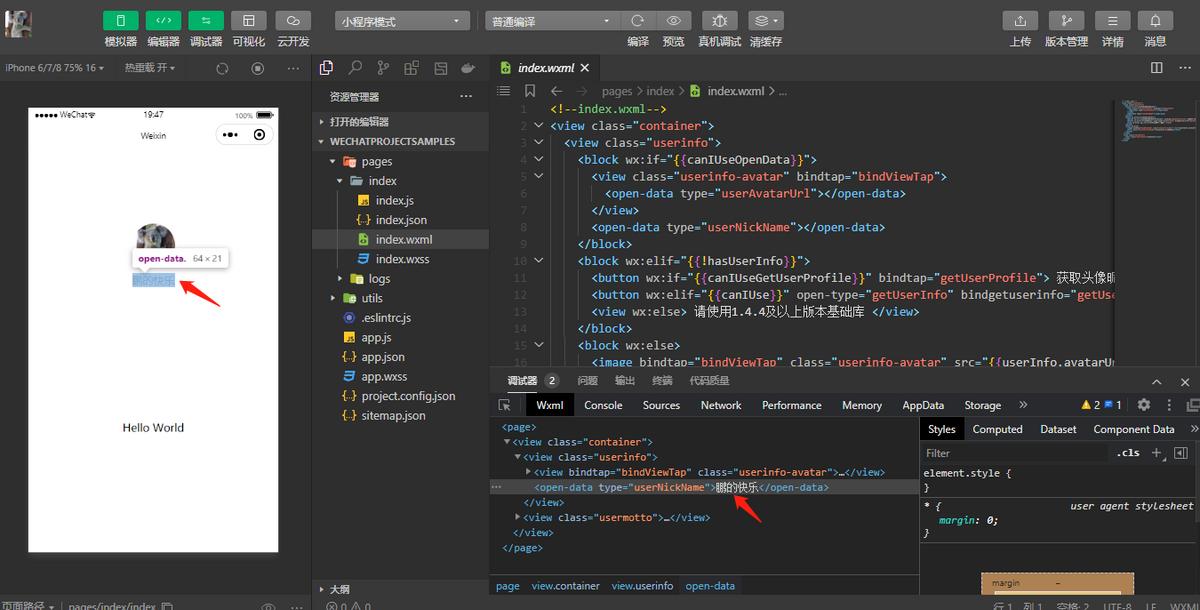
Task: Open the debugger settings gear
Action: pyautogui.click(x=1144, y=405)
